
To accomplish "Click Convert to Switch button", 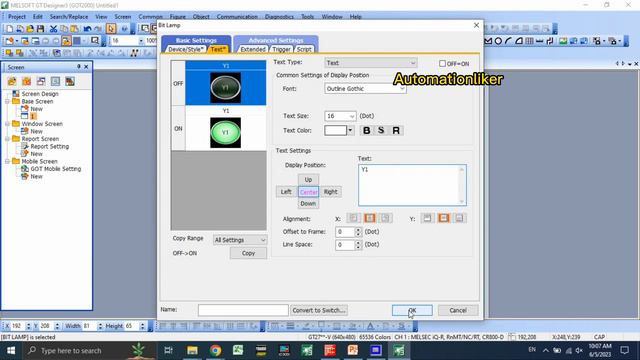I will pos(319,310).
